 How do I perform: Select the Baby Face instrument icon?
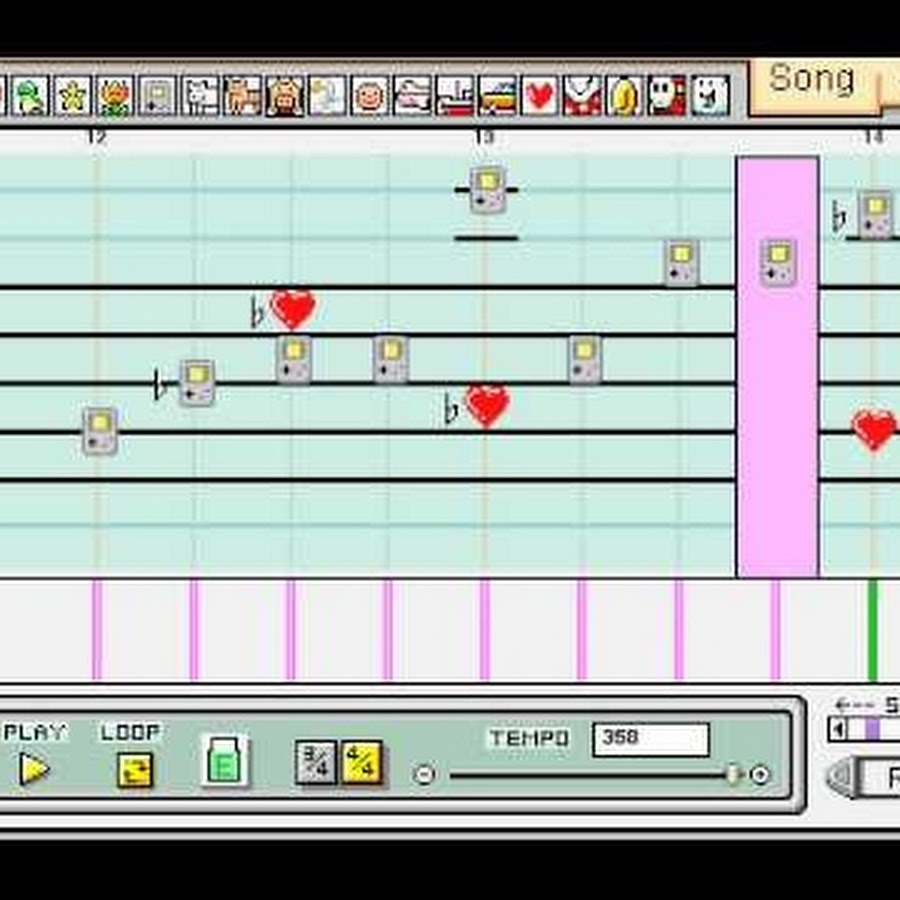pyautogui.click(x=370, y=95)
